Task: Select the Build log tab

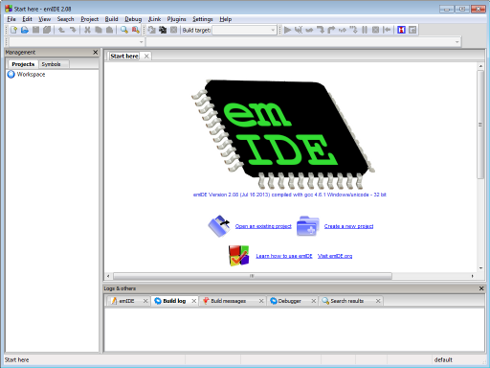Action: coord(174,301)
